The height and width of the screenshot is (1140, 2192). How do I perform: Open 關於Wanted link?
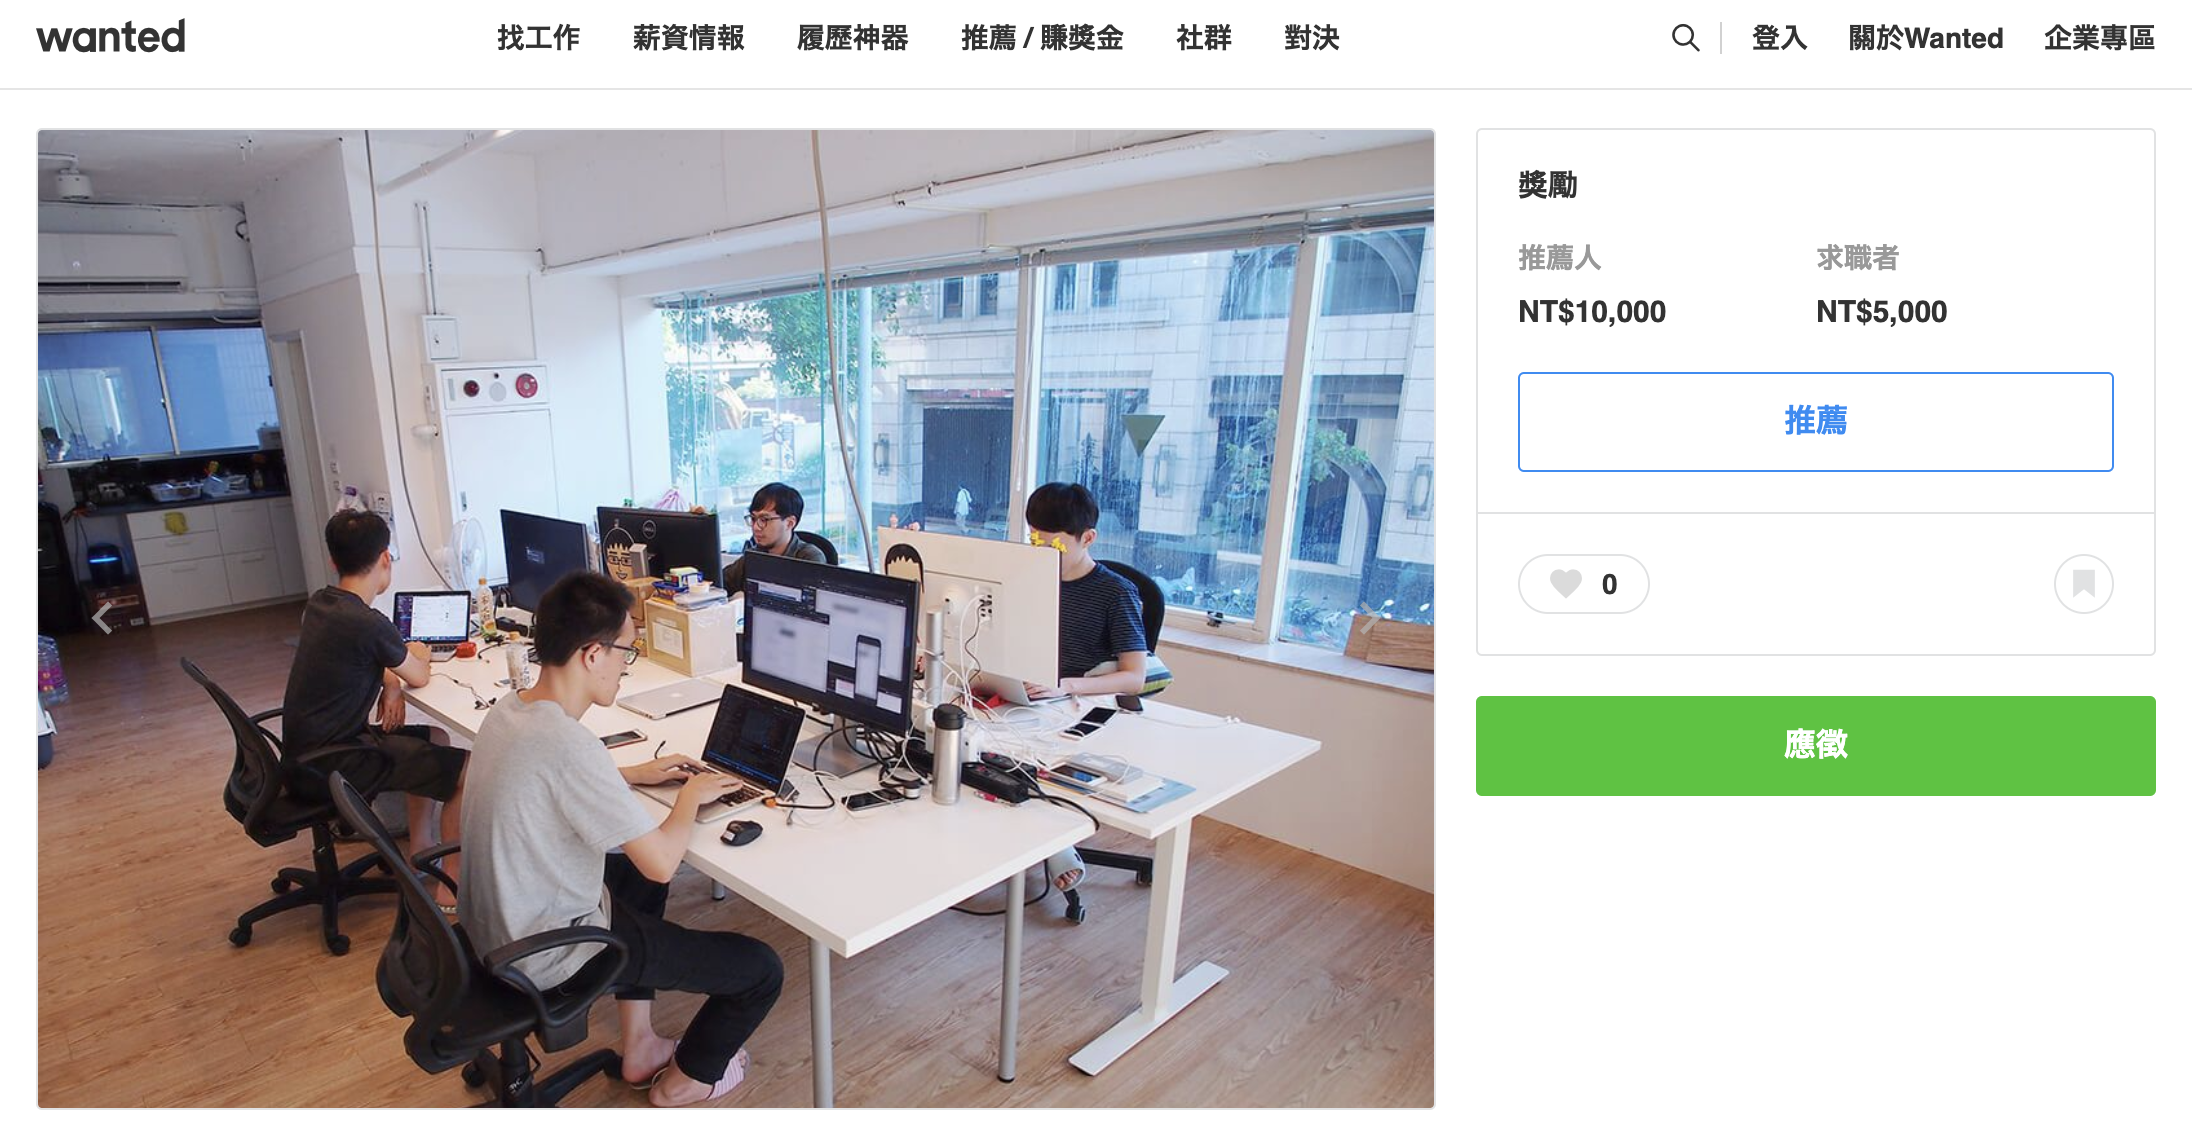(x=1926, y=38)
